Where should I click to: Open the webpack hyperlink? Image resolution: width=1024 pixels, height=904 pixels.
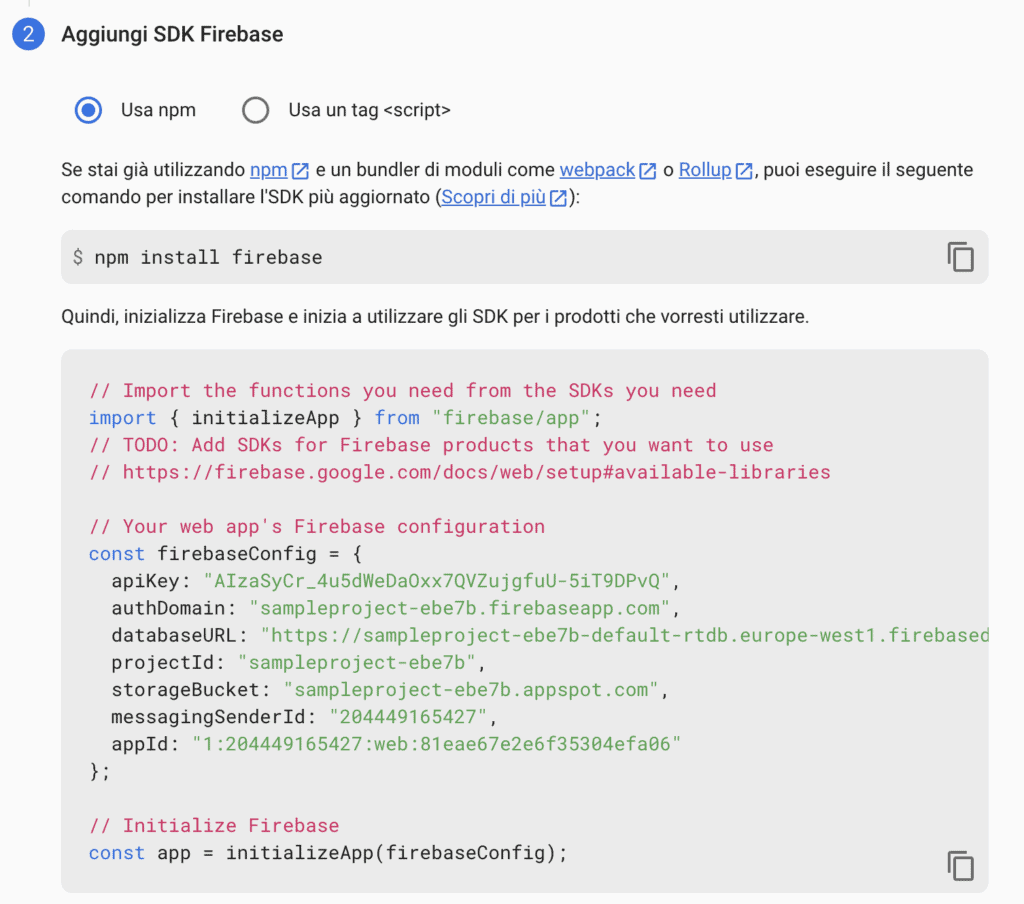[597, 170]
